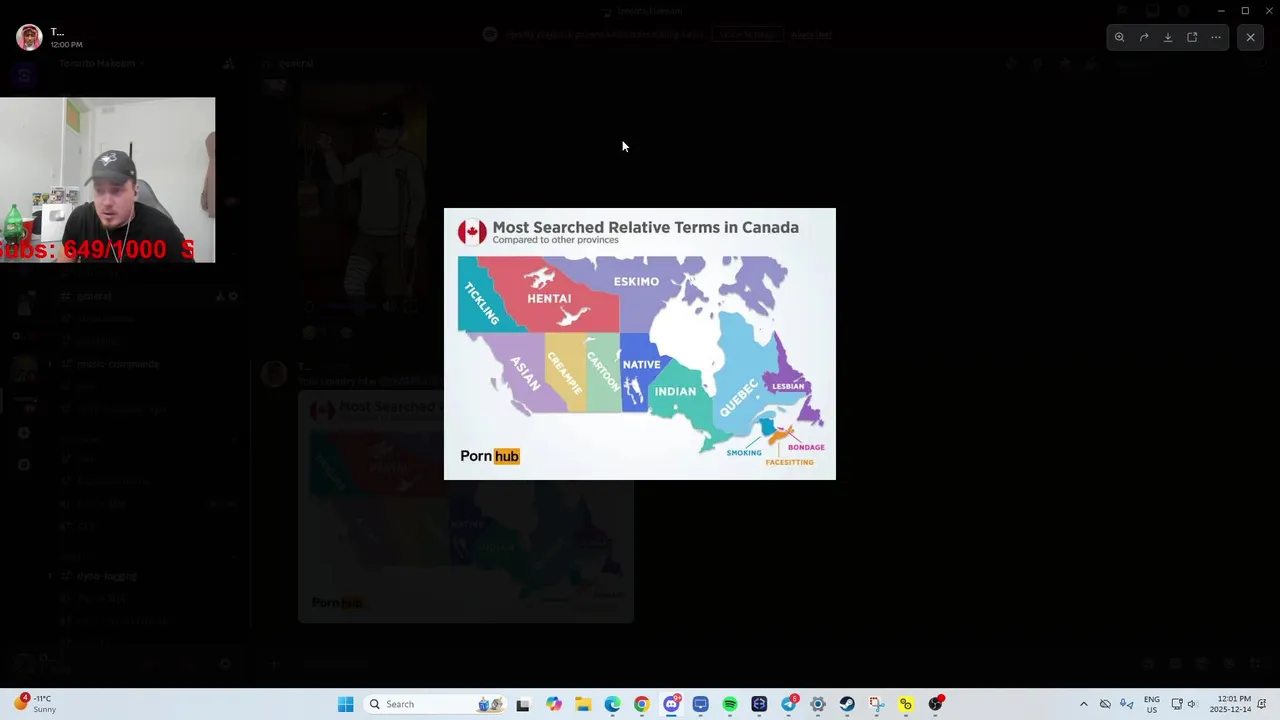The height and width of the screenshot is (720, 1280).
Task: Open the three-dots more options menu in the image viewer
Action: [1216, 37]
